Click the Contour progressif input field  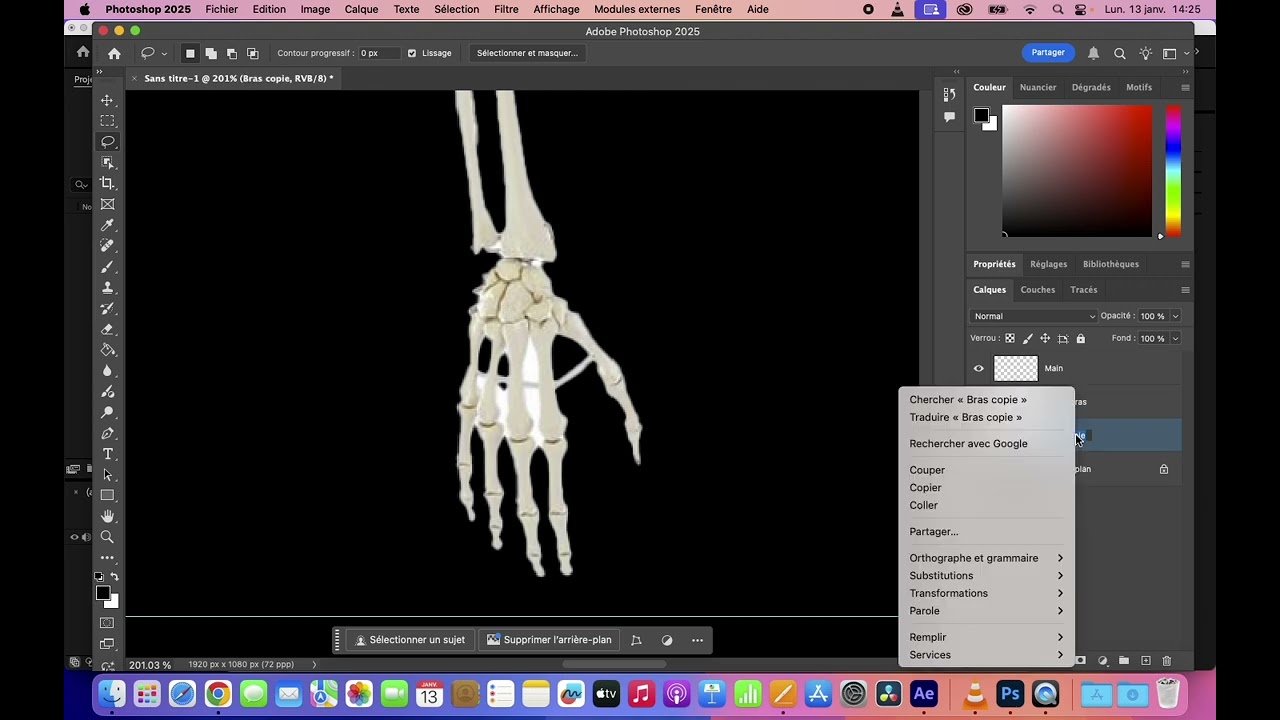379,53
